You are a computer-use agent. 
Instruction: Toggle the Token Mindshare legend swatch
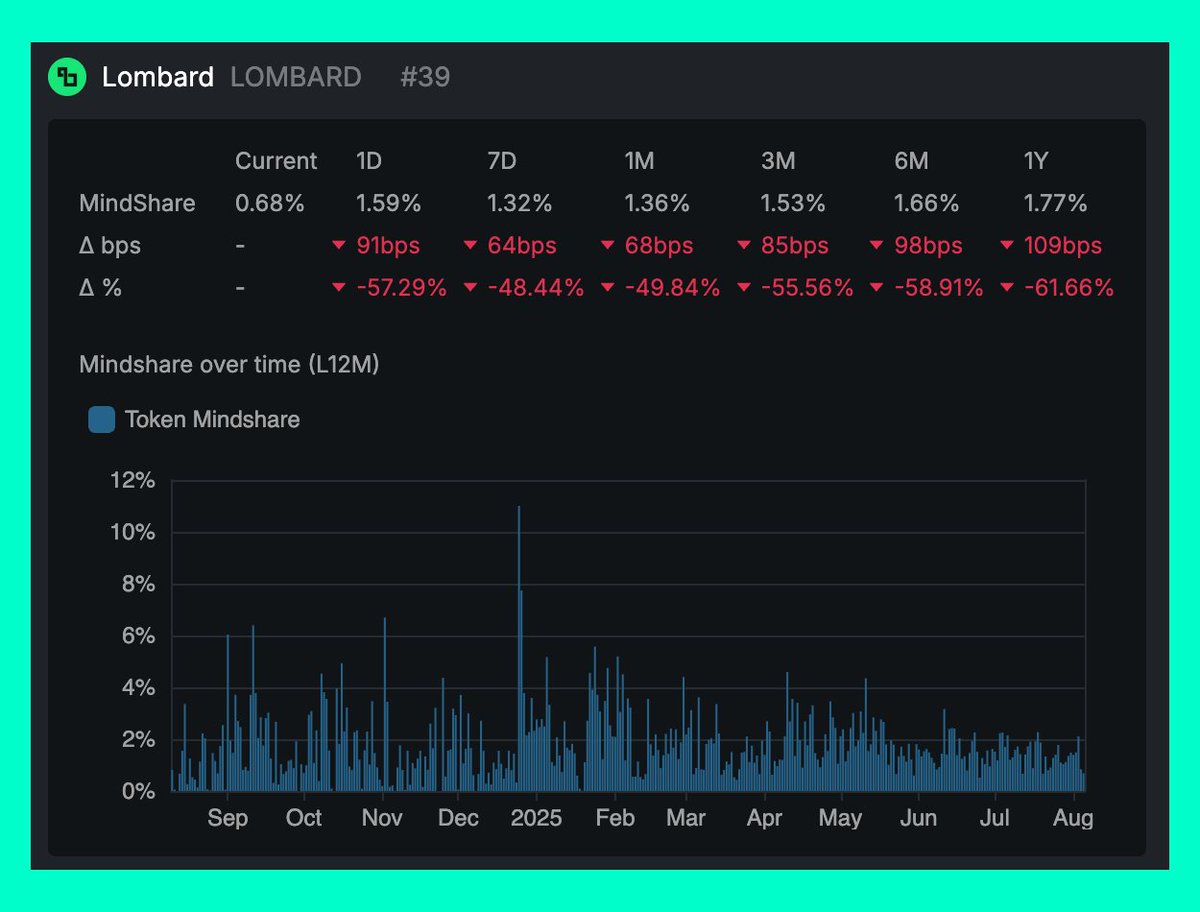[101, 419]
